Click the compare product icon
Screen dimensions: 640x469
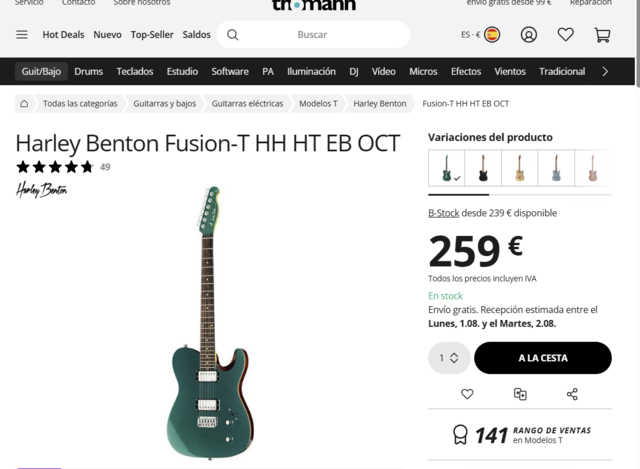pos(520,394)
